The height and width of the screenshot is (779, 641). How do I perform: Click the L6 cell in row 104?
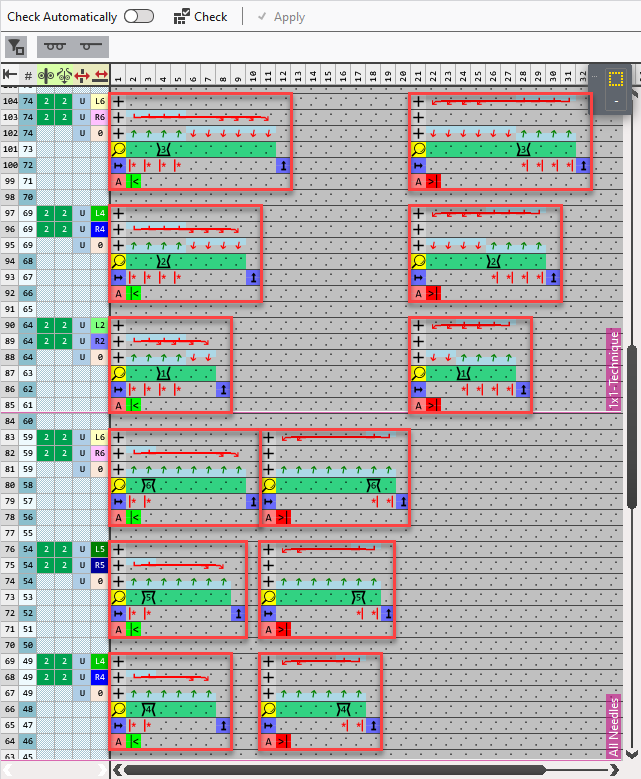(x=99, y=101)
